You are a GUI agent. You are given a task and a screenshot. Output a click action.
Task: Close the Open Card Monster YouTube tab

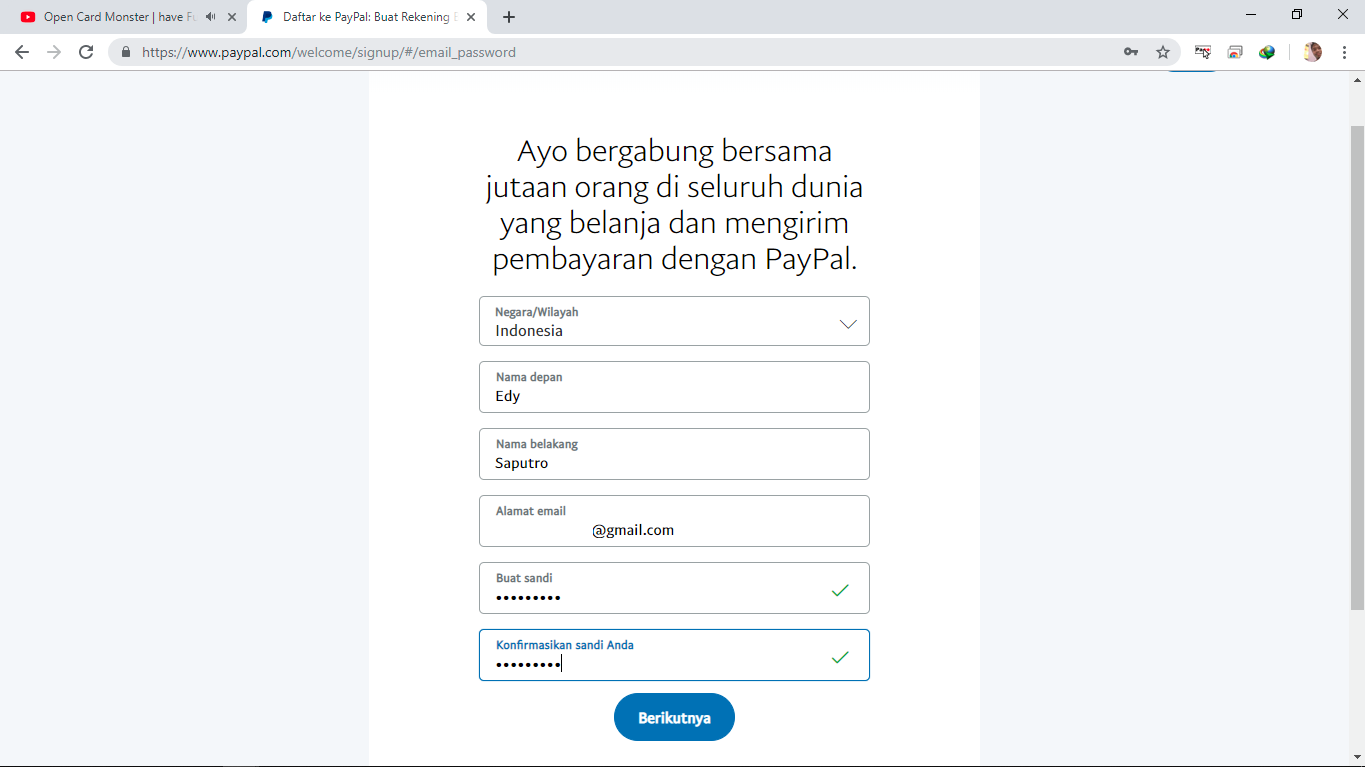(x=232, y=17)
